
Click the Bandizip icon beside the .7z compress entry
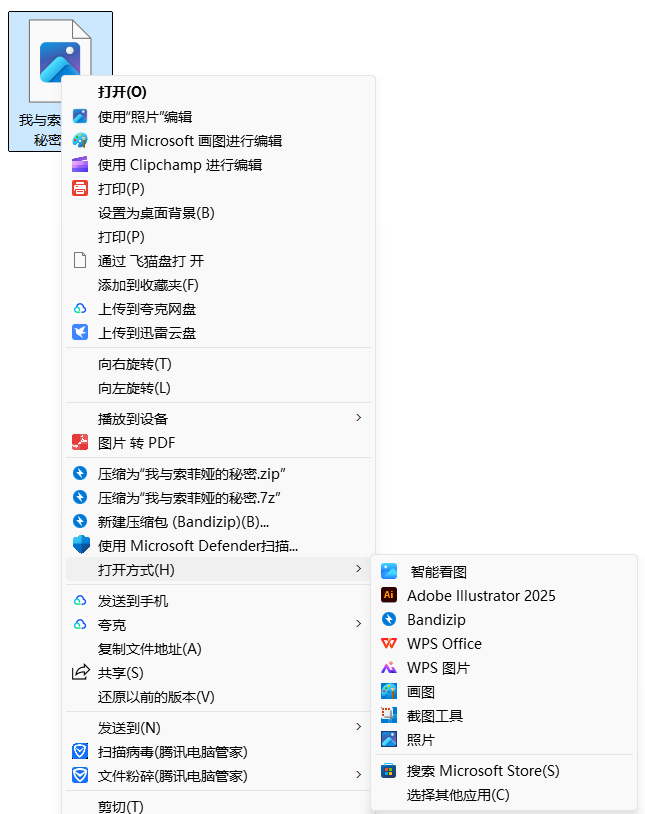pos(80,497)
